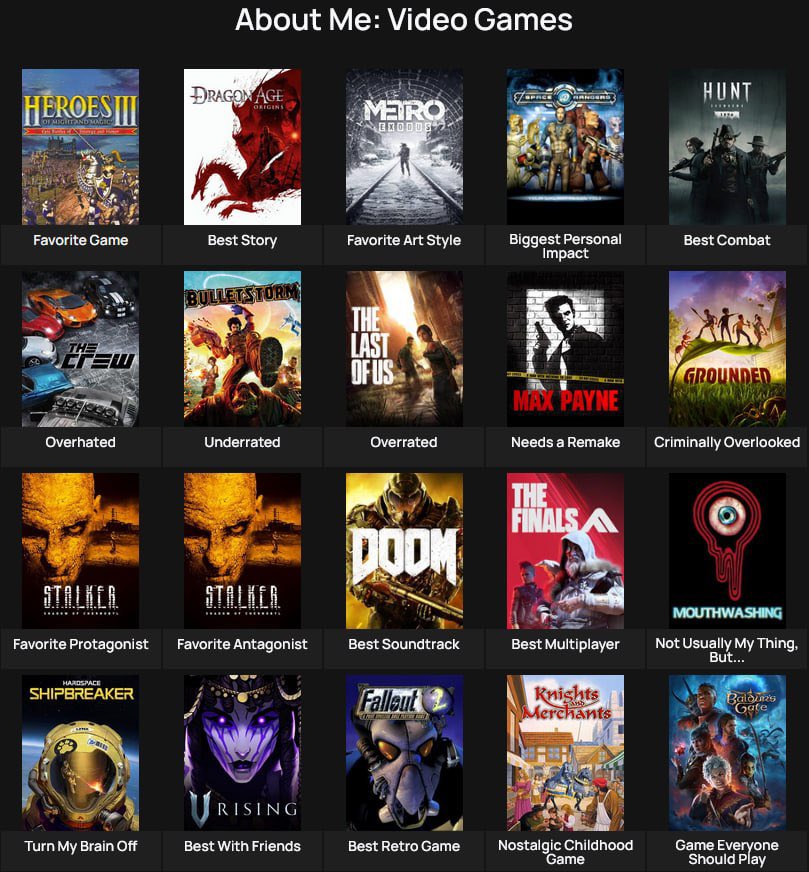Click the 'Underrated' label
Image resolution: width=809 pixels, height=872 pixels.
point(242,442)
